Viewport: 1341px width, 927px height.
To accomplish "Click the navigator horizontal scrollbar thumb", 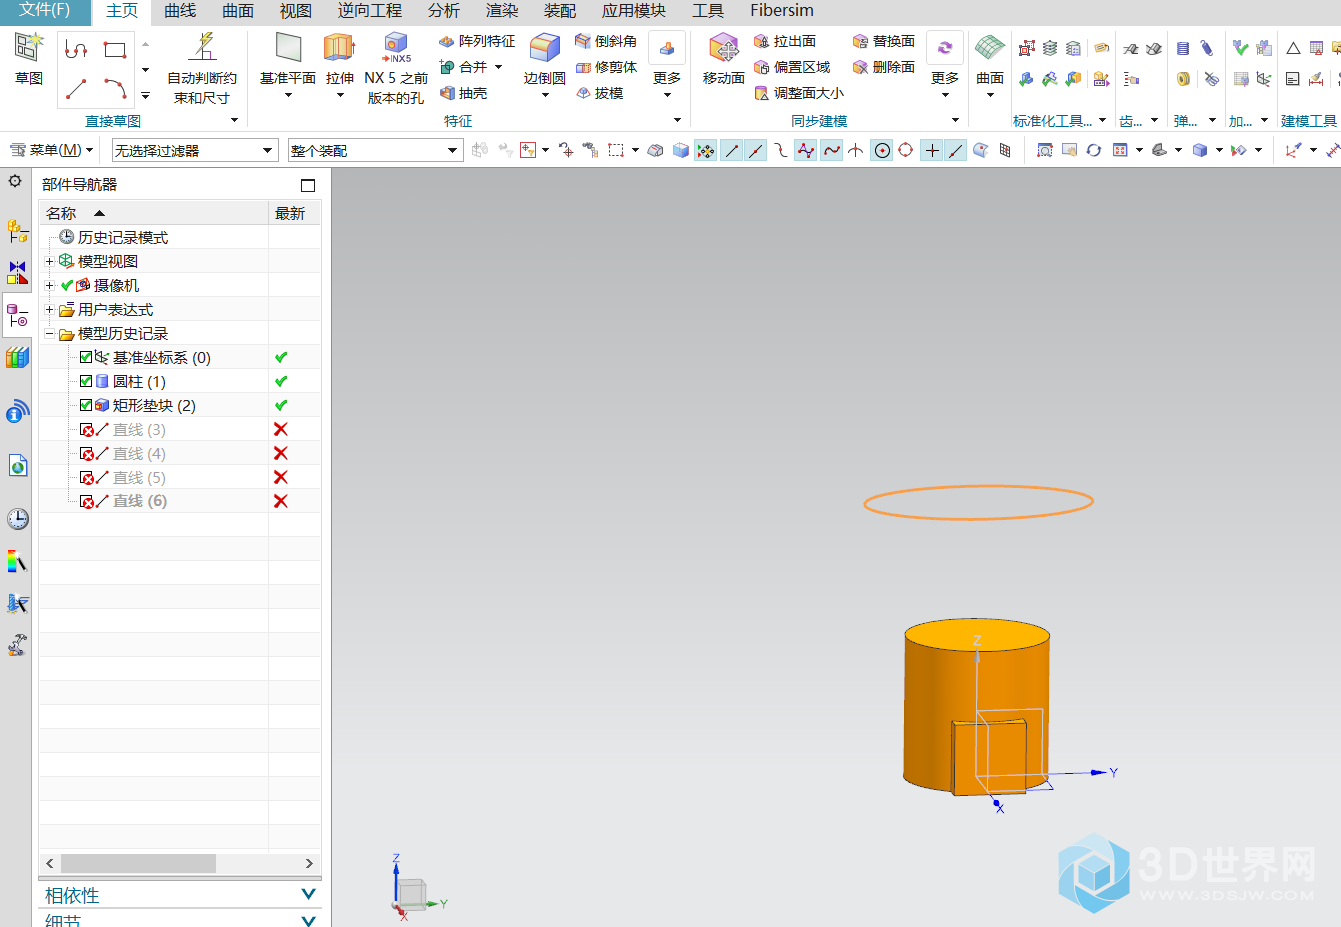I will click(138, 863).
